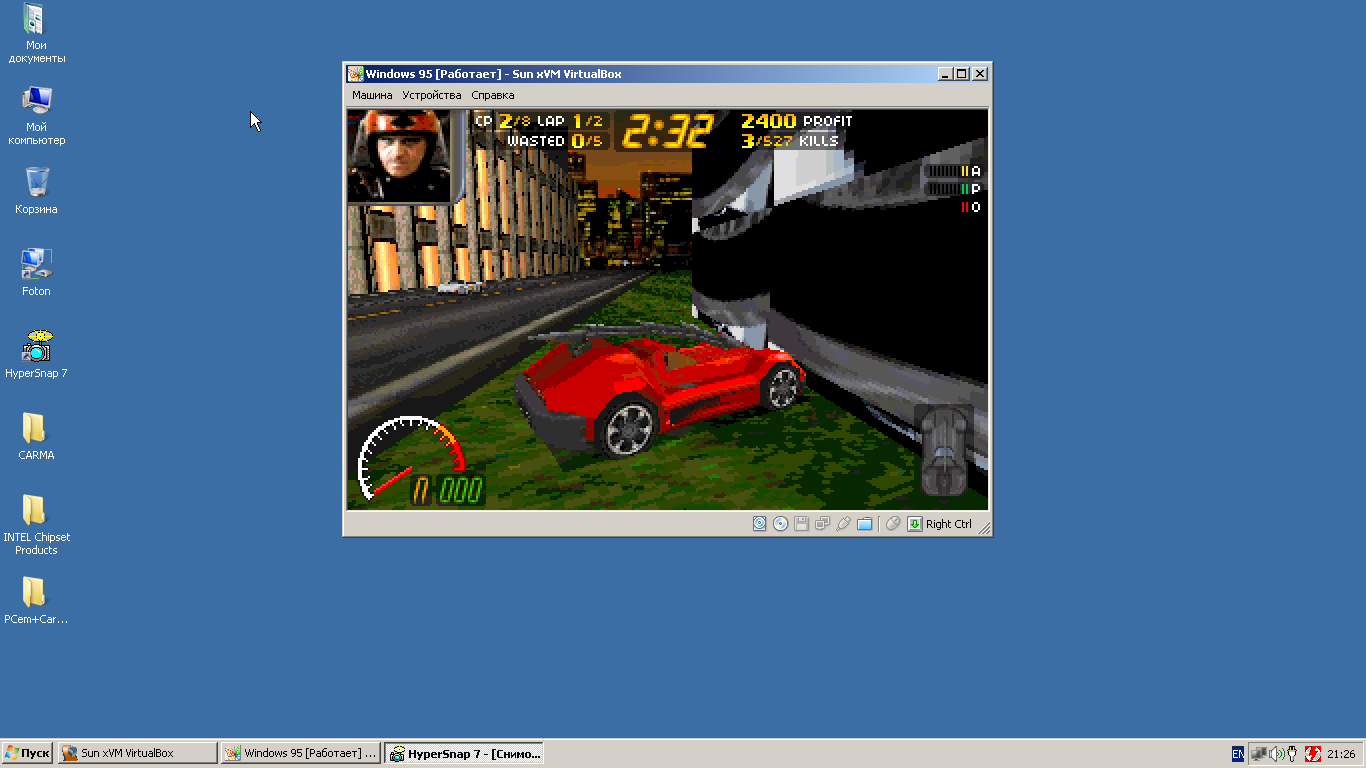
Task: Switch to Sun xVM VirtualBox taskbar button
Action: click(x=137, y=753)
